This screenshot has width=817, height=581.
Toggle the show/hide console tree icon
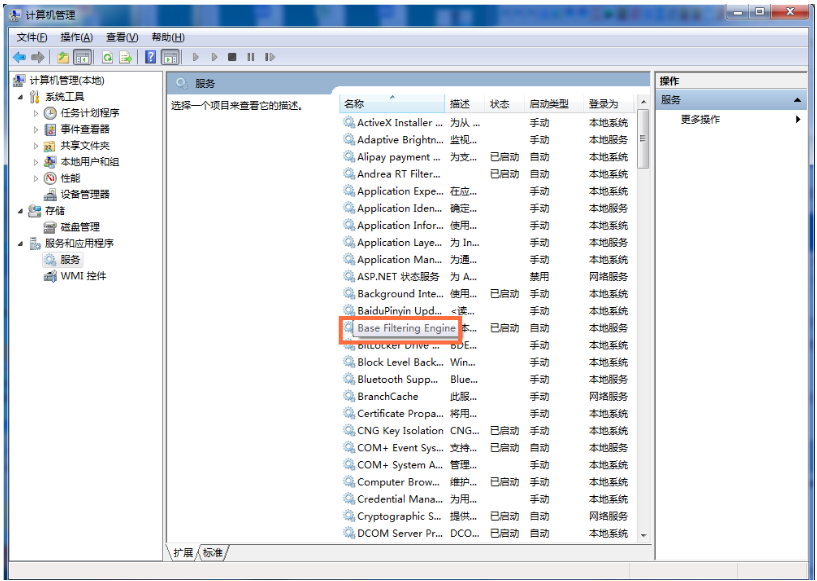(82, 57)
